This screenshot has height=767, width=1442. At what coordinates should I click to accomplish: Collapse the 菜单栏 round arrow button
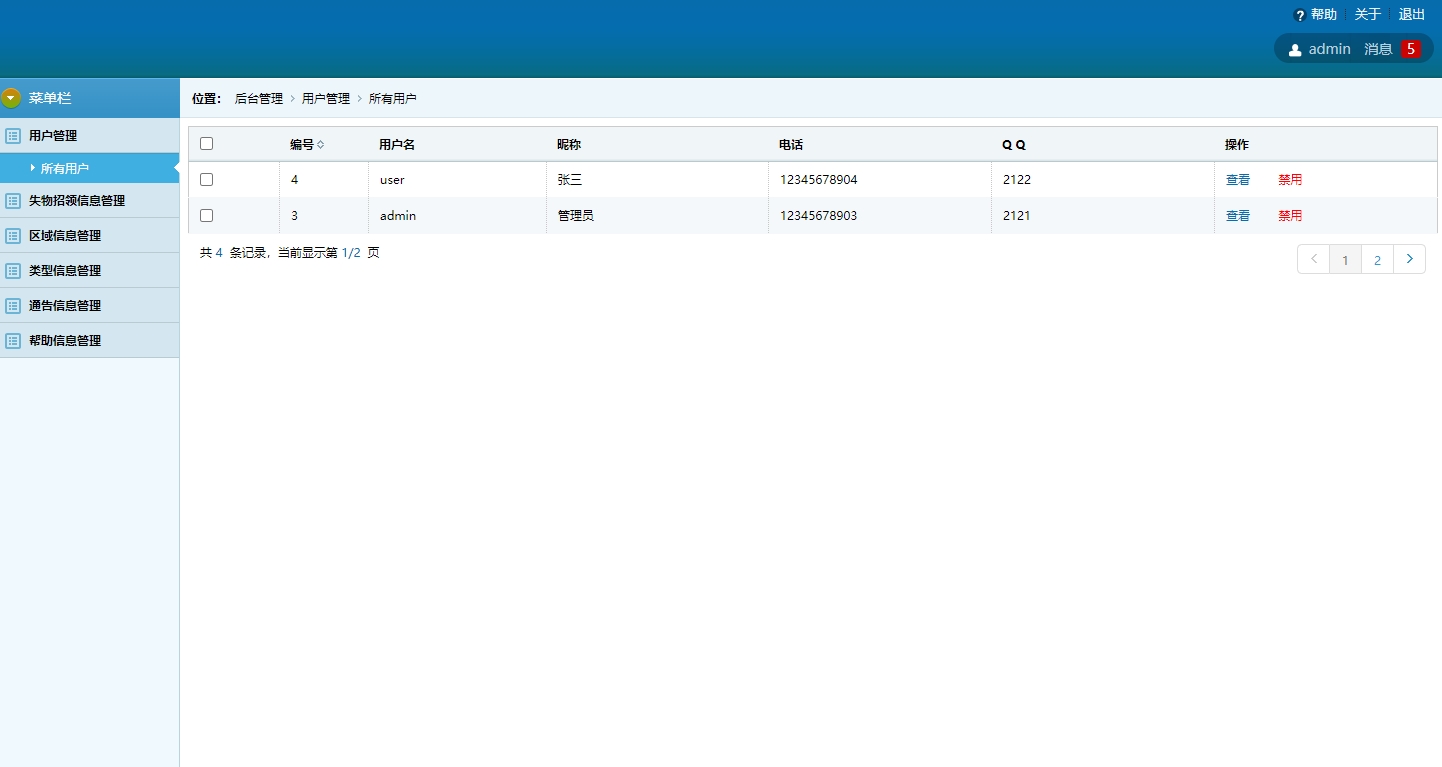11,98
